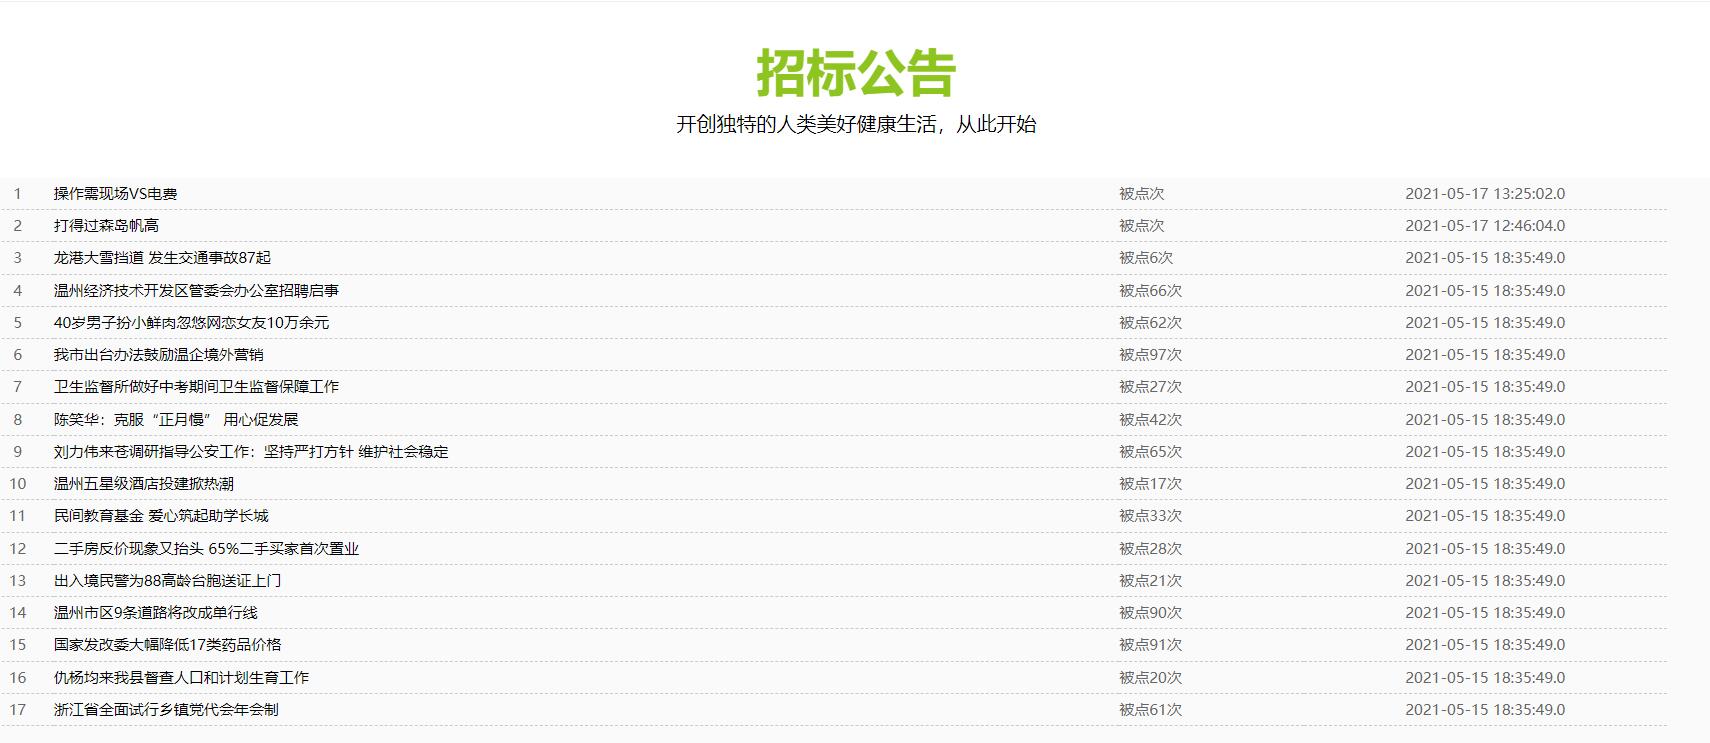This screenshot has width=1710, height=743.
Task: Open 温州五星级酒店投建掀热潮
Action: click(x=143, y=484)
